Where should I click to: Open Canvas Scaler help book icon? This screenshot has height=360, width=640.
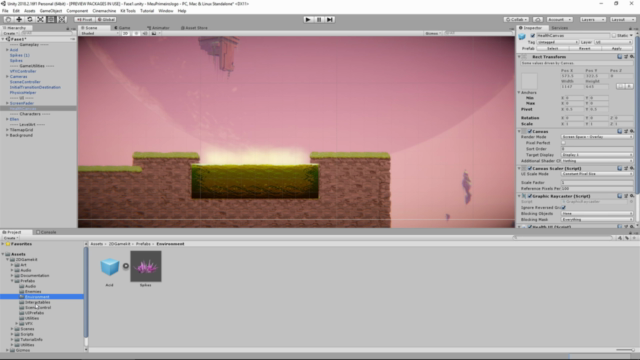click(x=620, y=168)
